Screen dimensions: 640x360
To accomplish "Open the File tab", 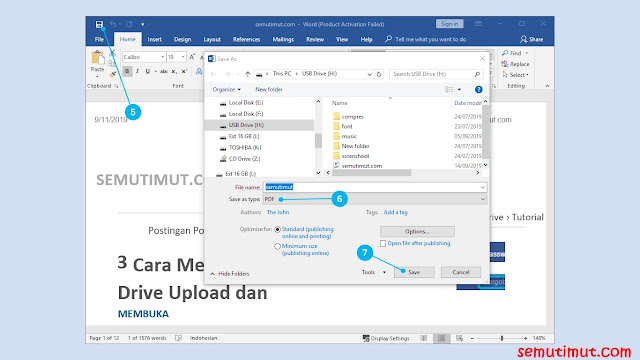I will tap(99, 40).
